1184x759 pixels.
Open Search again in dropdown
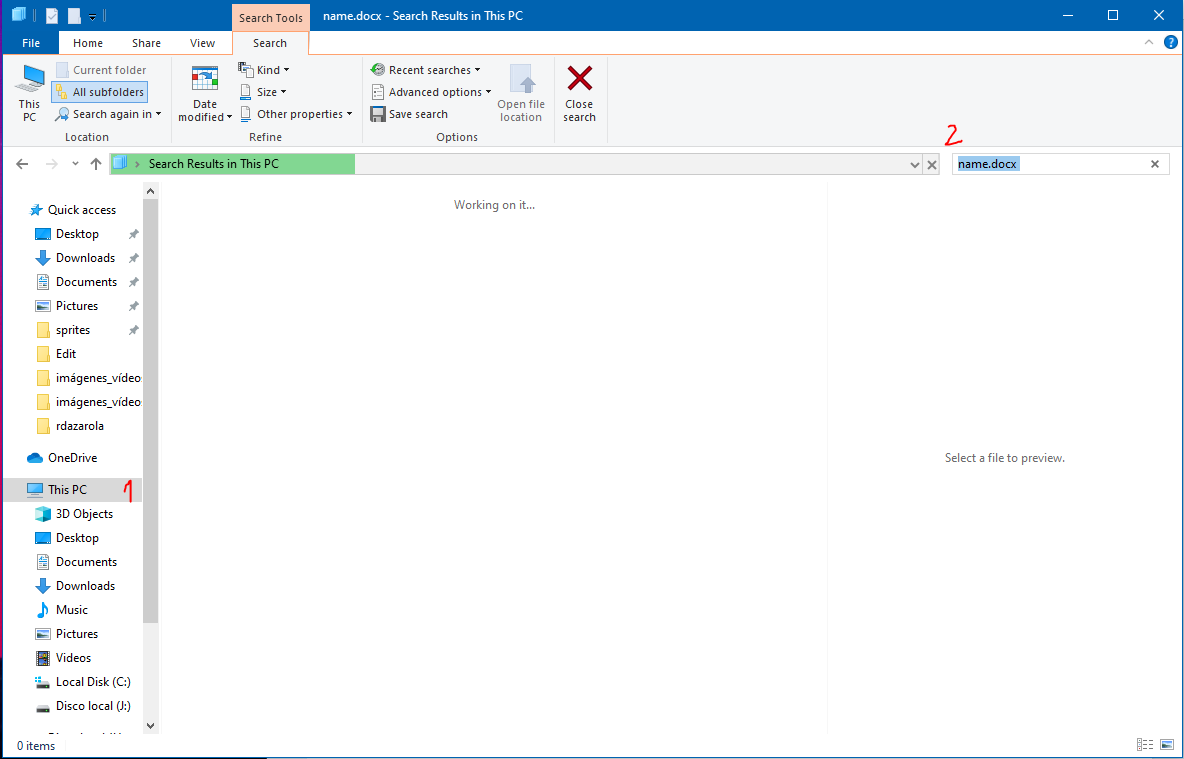tap(109, 114)
